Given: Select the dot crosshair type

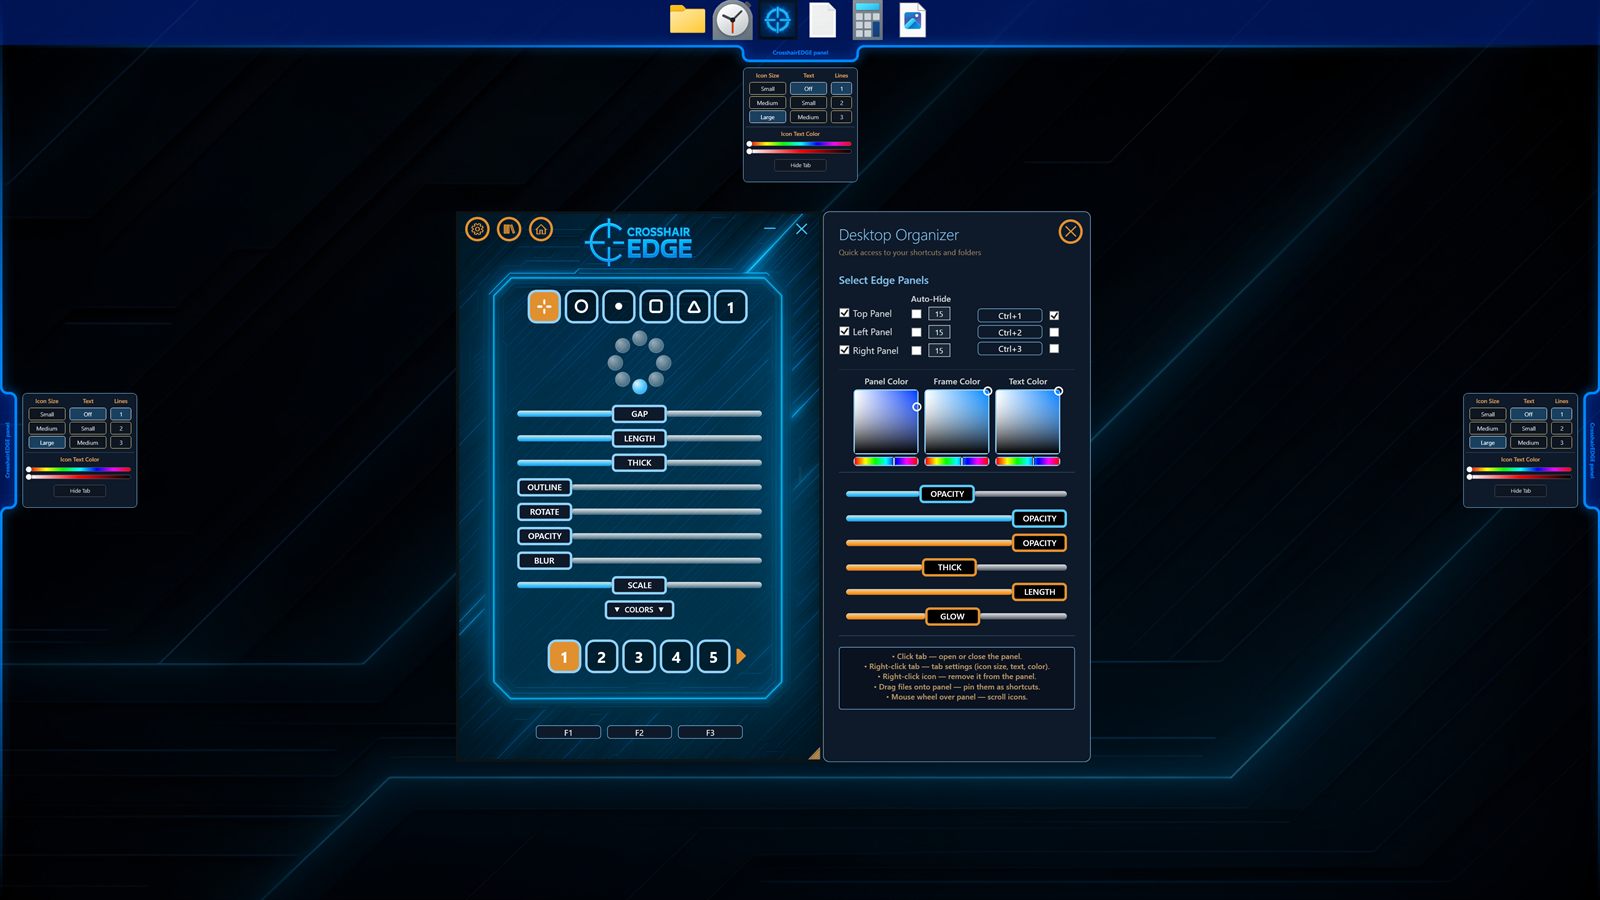Looking at the screenshot, I should pyautogui.click(x=619, y=307).
